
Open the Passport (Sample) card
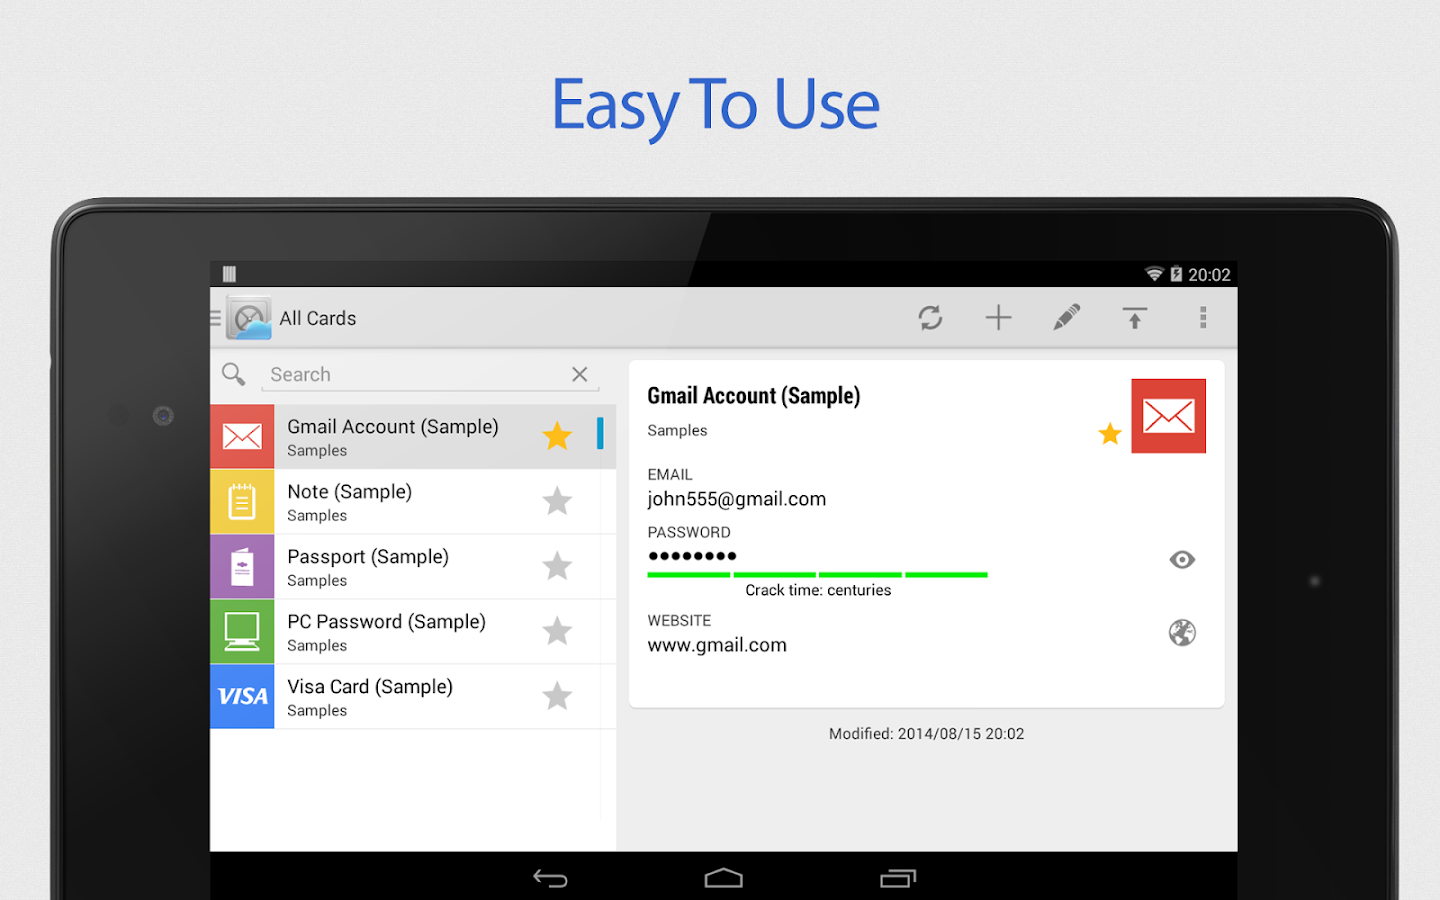tap(413, 567)
